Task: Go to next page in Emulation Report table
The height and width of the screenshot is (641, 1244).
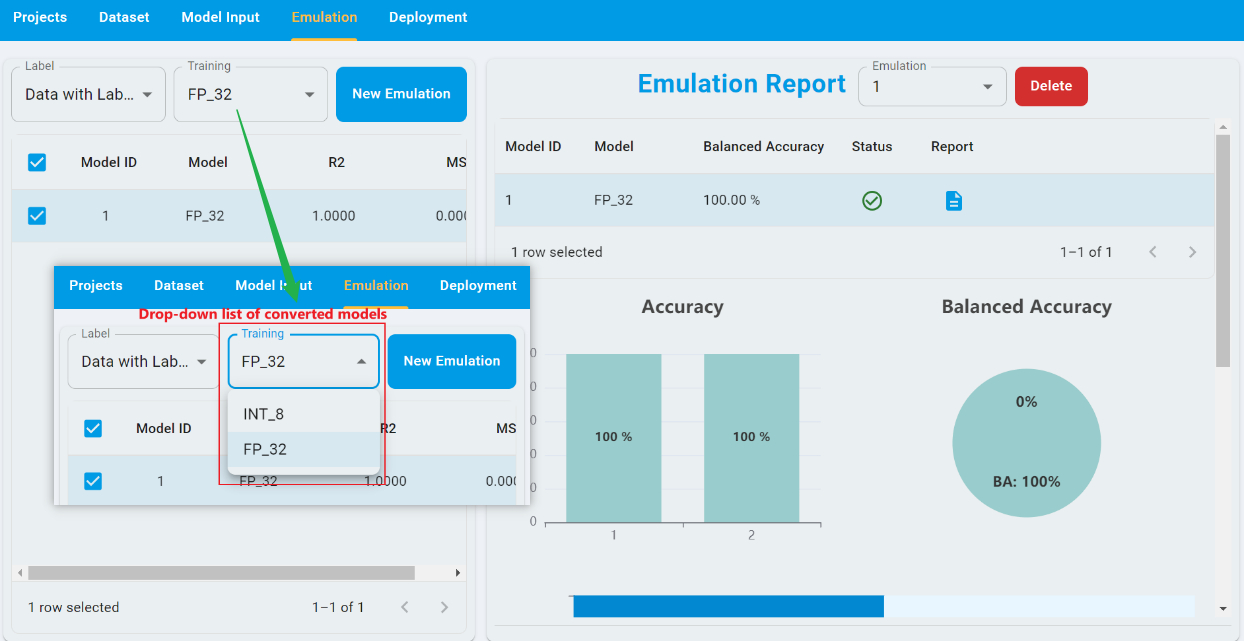Action: (x=1192, y=252)
